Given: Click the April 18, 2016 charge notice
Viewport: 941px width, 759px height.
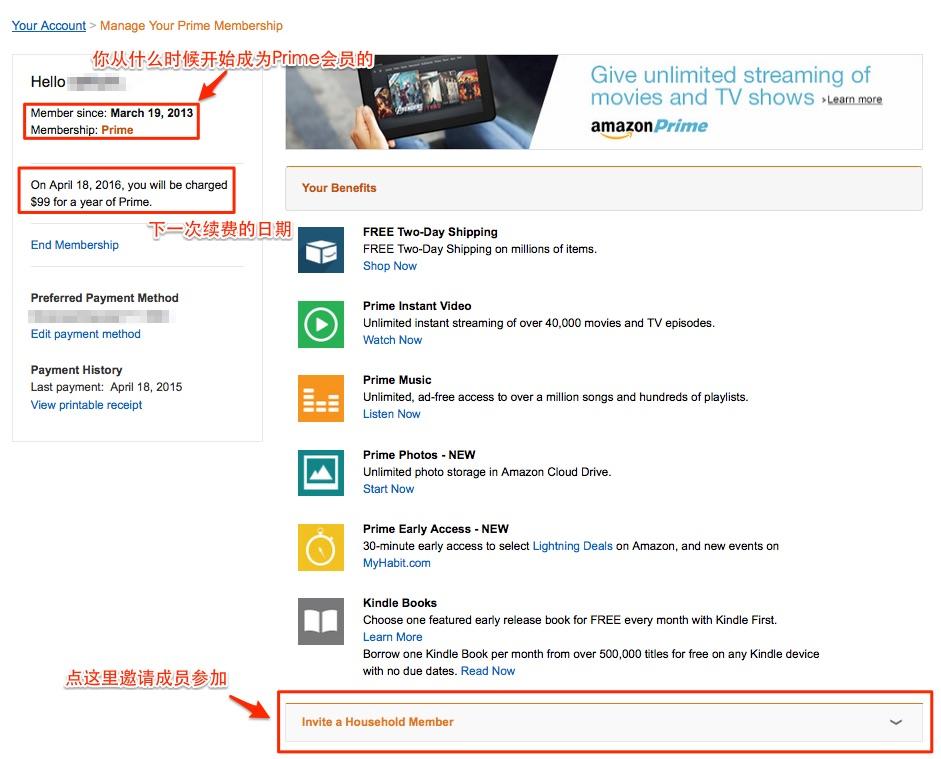Looking at the screenshot, I should click(129, 193).
